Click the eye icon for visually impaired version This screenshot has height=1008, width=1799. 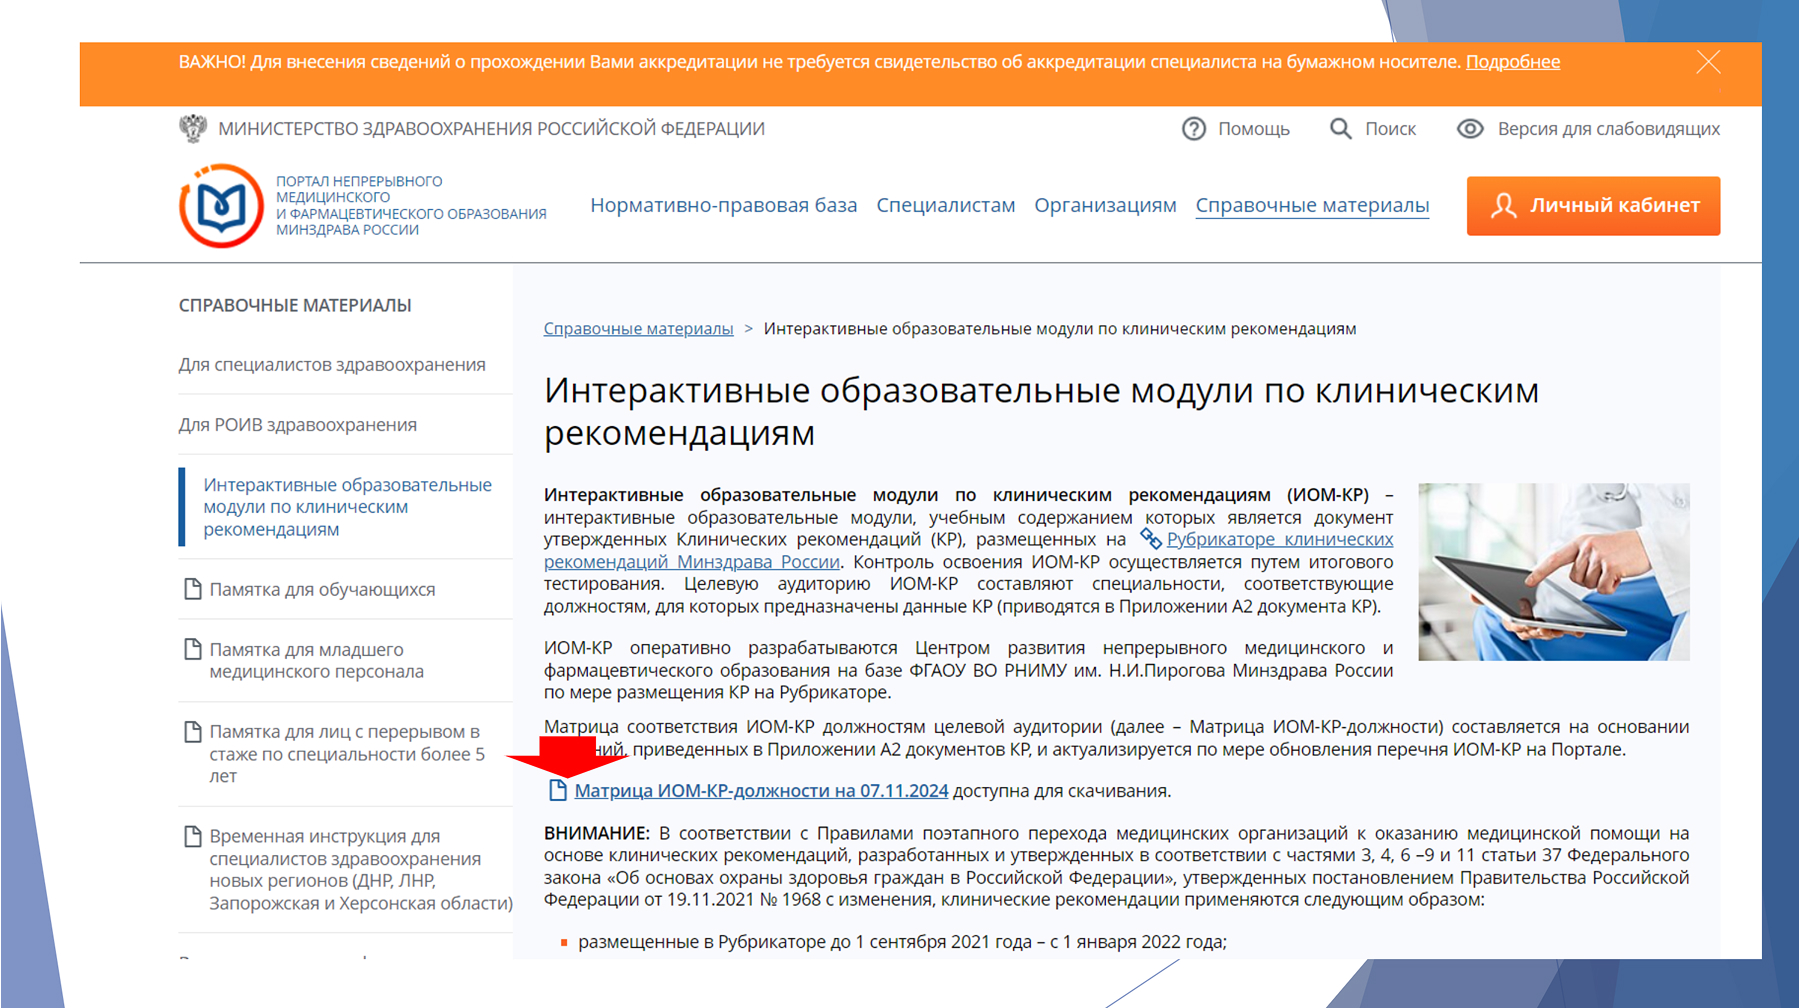[1469, 129]
